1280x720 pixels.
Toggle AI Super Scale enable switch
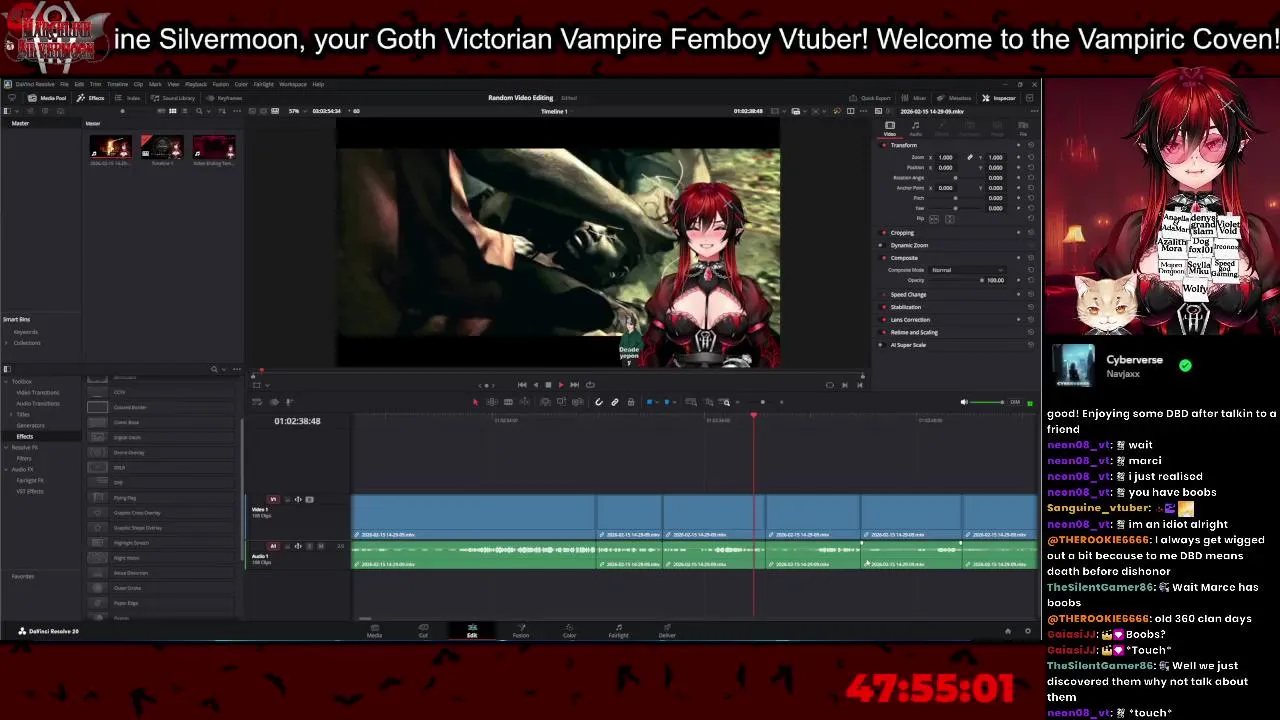click(x=882, y=345)
